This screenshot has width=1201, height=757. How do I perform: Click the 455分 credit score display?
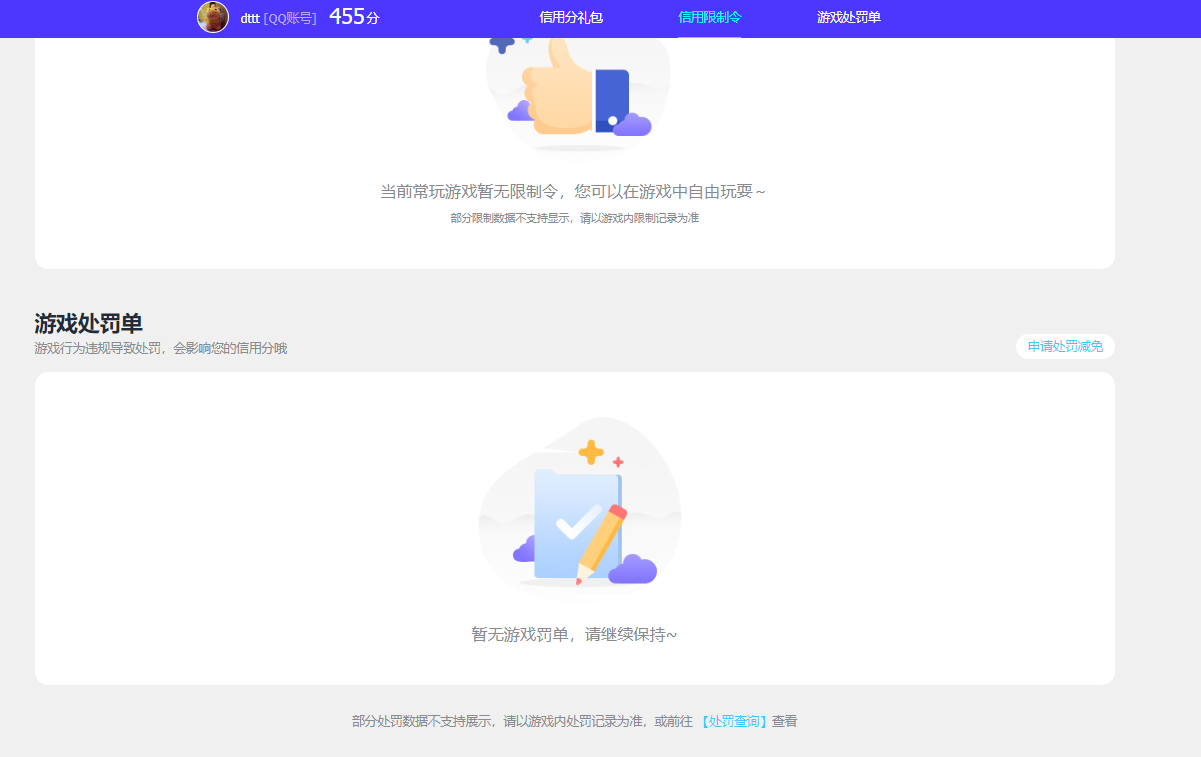click(x=354, y=16)
